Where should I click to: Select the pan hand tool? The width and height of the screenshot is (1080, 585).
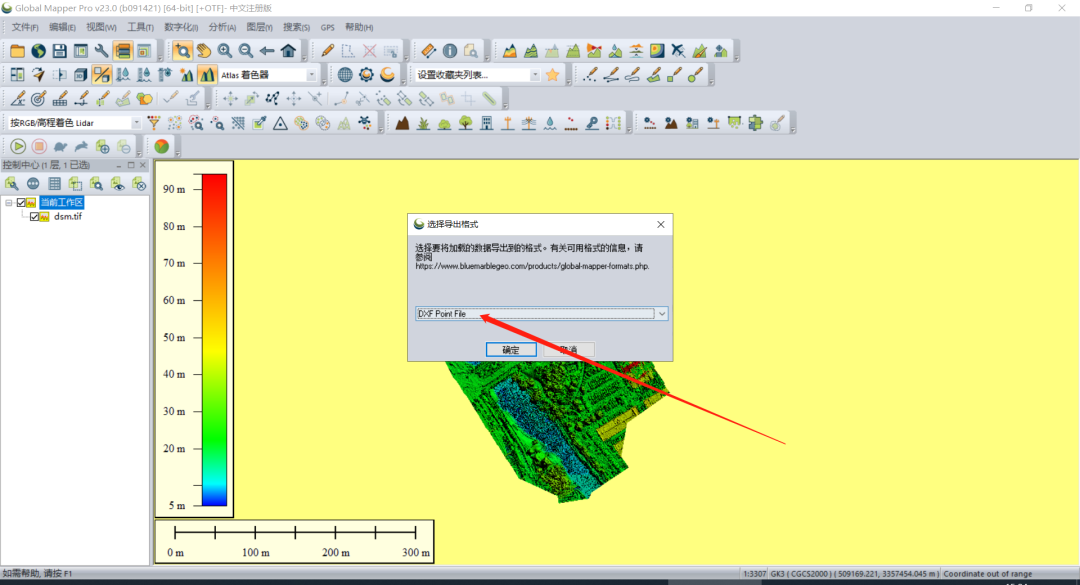203,51
